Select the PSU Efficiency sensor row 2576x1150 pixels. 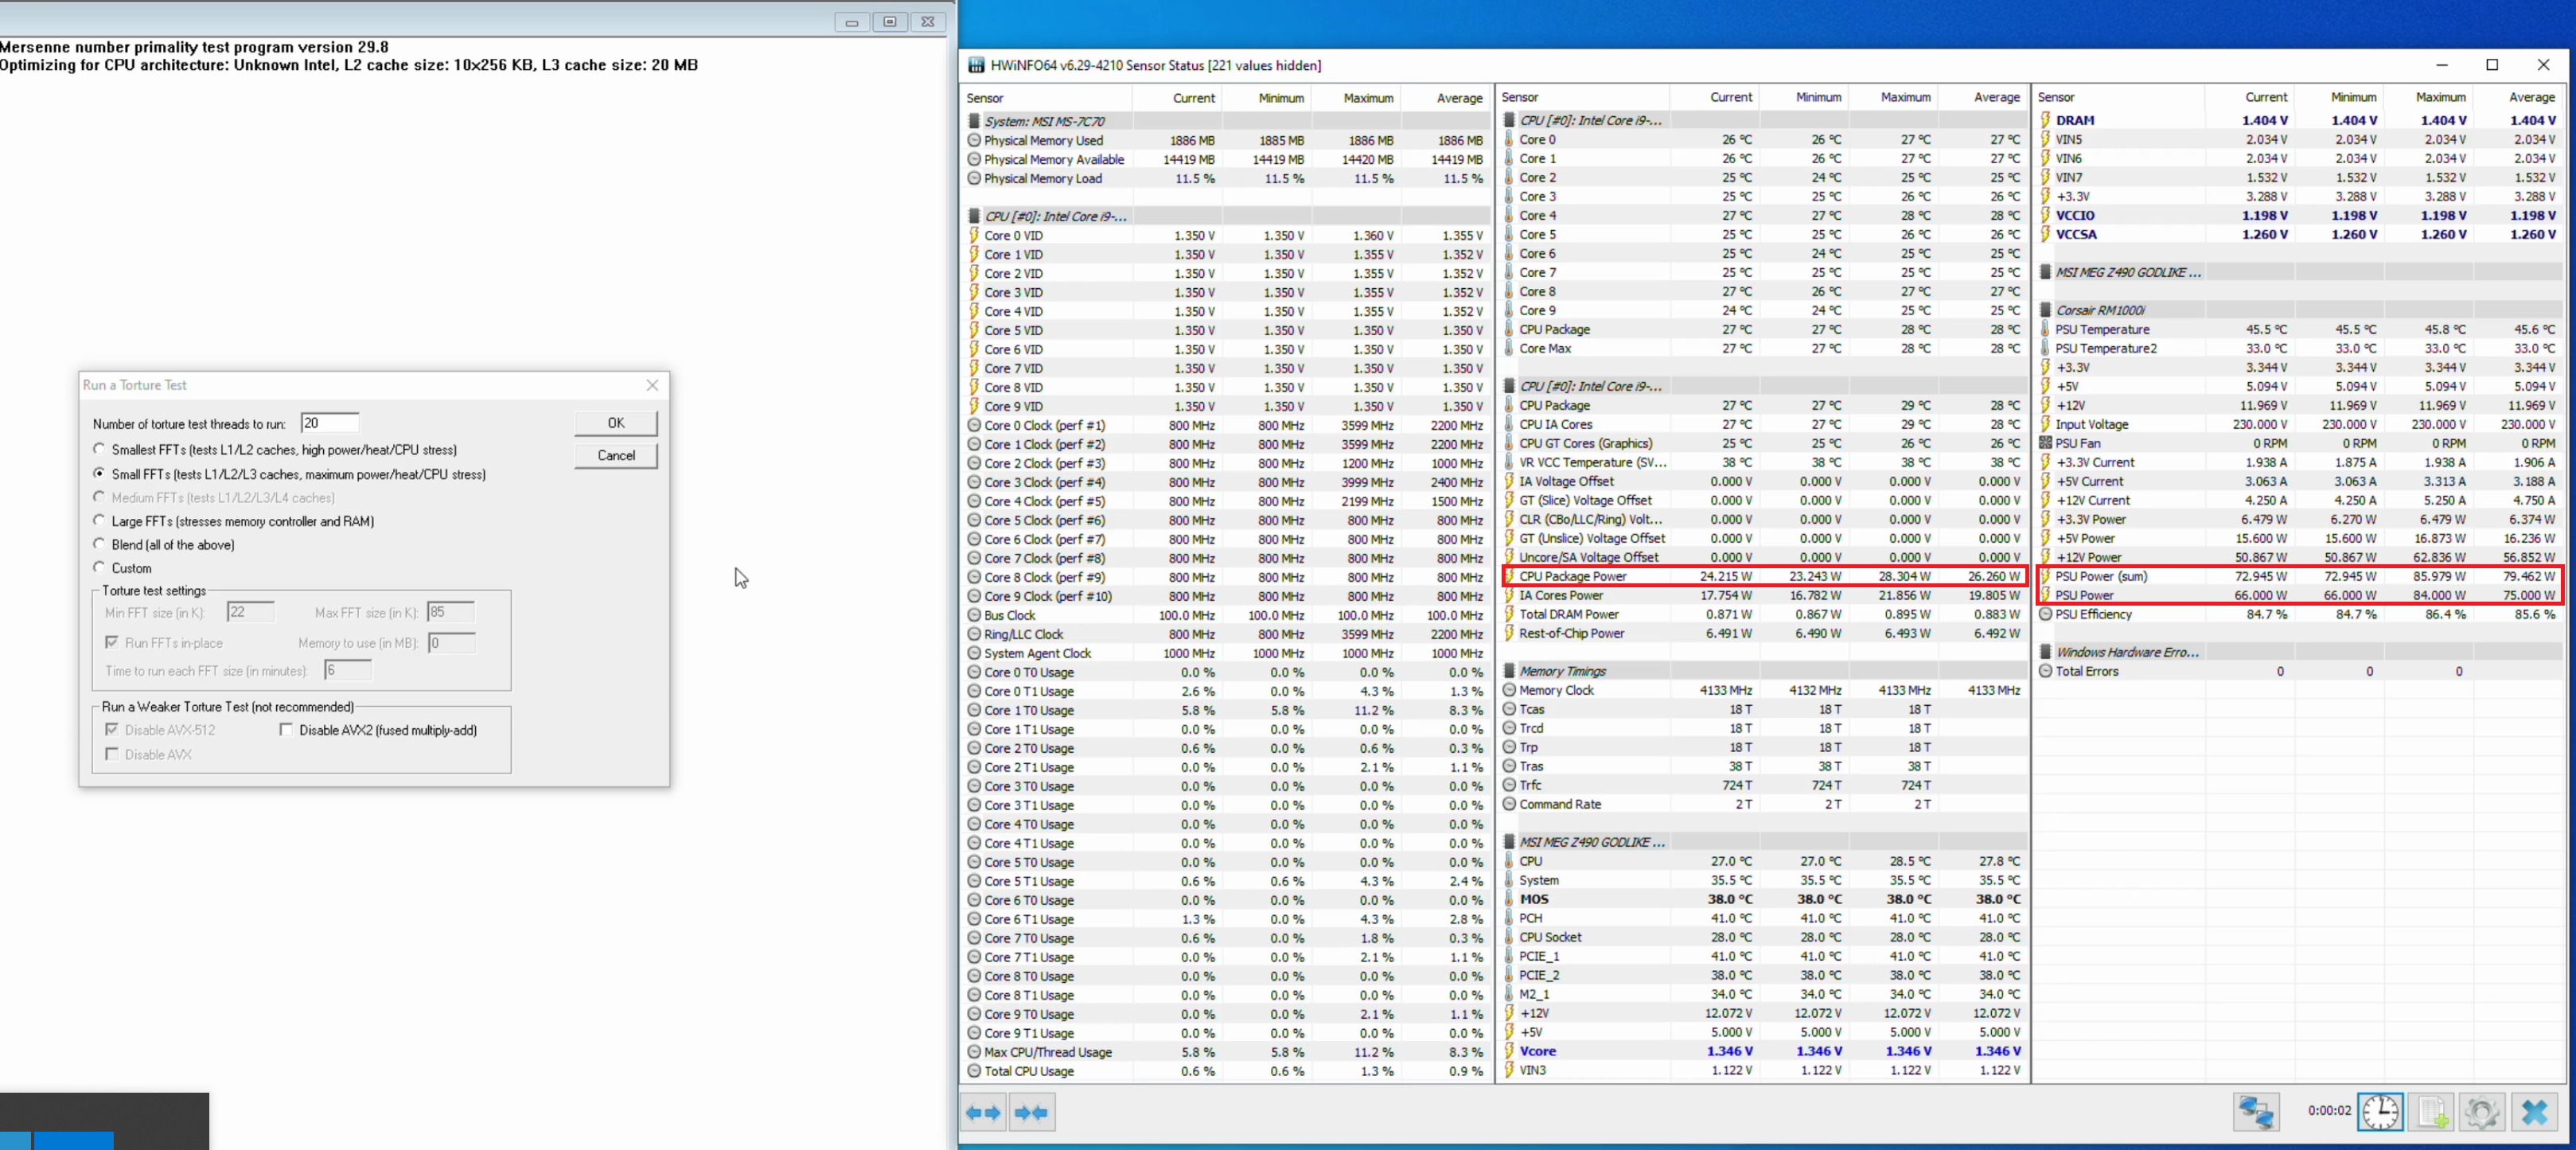coord(2093,614)
